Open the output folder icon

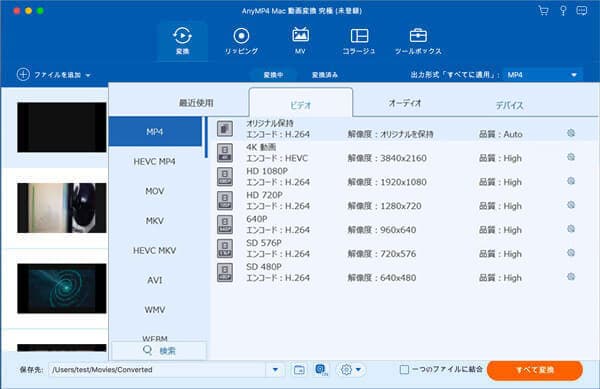click(x=299, y=370)
